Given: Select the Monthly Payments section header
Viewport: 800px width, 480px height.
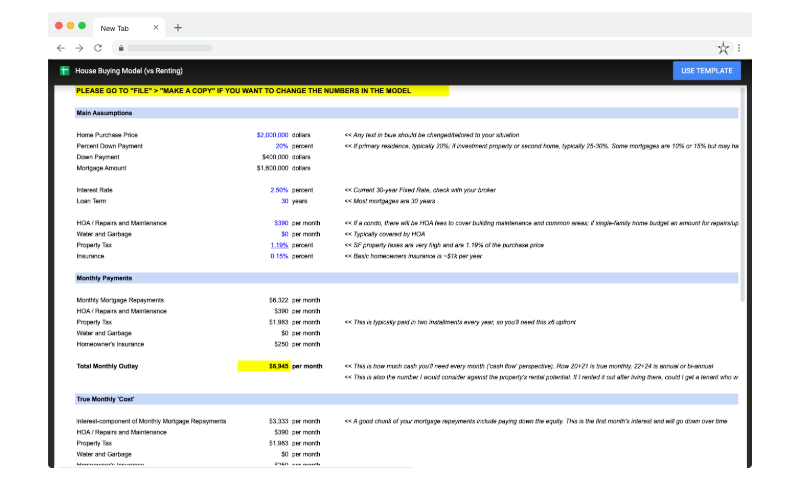Looking at the screenshot, I should pos(406,278).
